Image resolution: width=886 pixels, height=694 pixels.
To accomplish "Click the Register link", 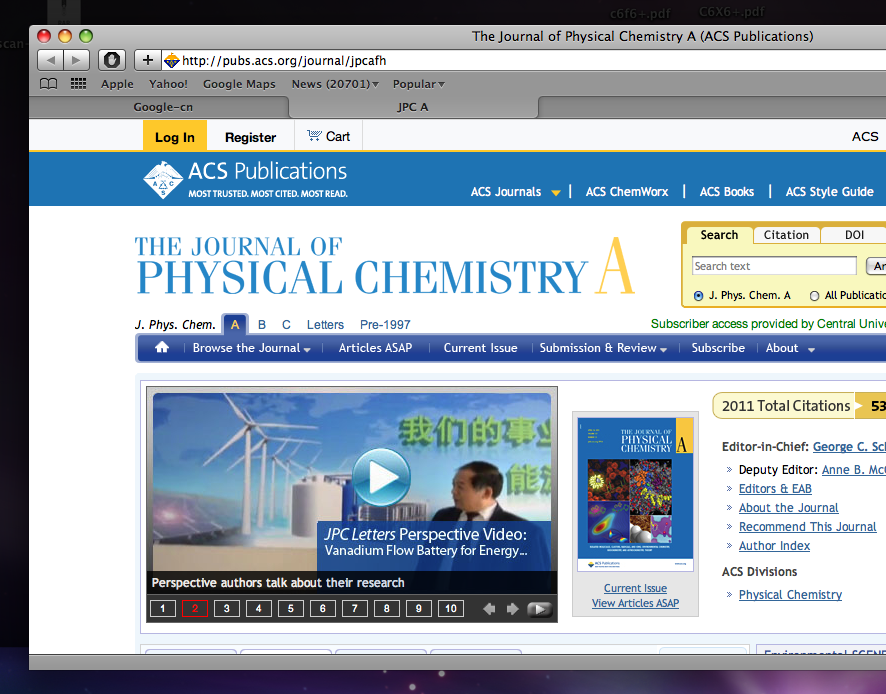I will 250,137.
